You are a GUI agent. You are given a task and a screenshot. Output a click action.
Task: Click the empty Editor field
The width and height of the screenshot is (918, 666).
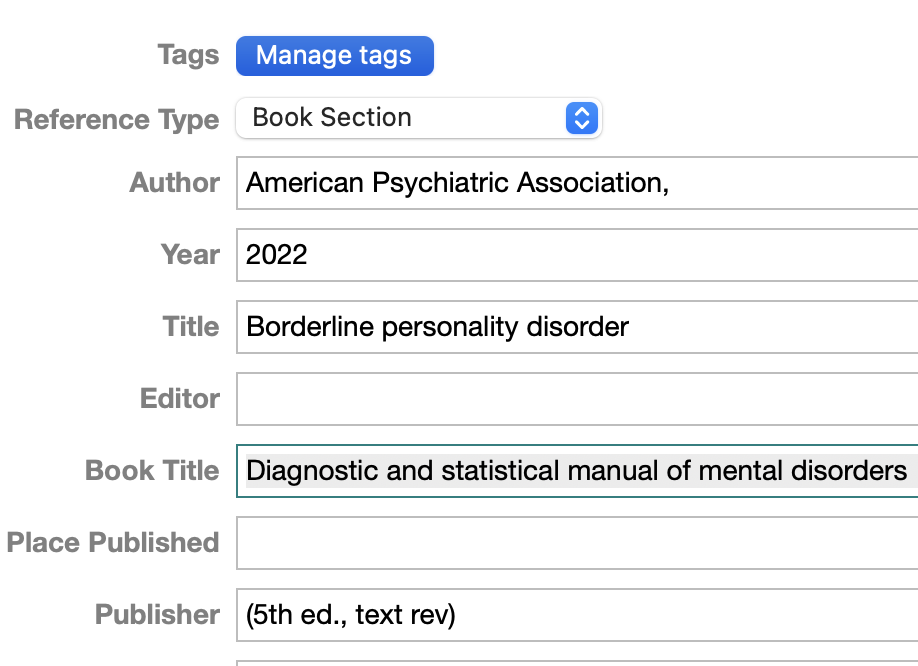[x=576, y=399]
